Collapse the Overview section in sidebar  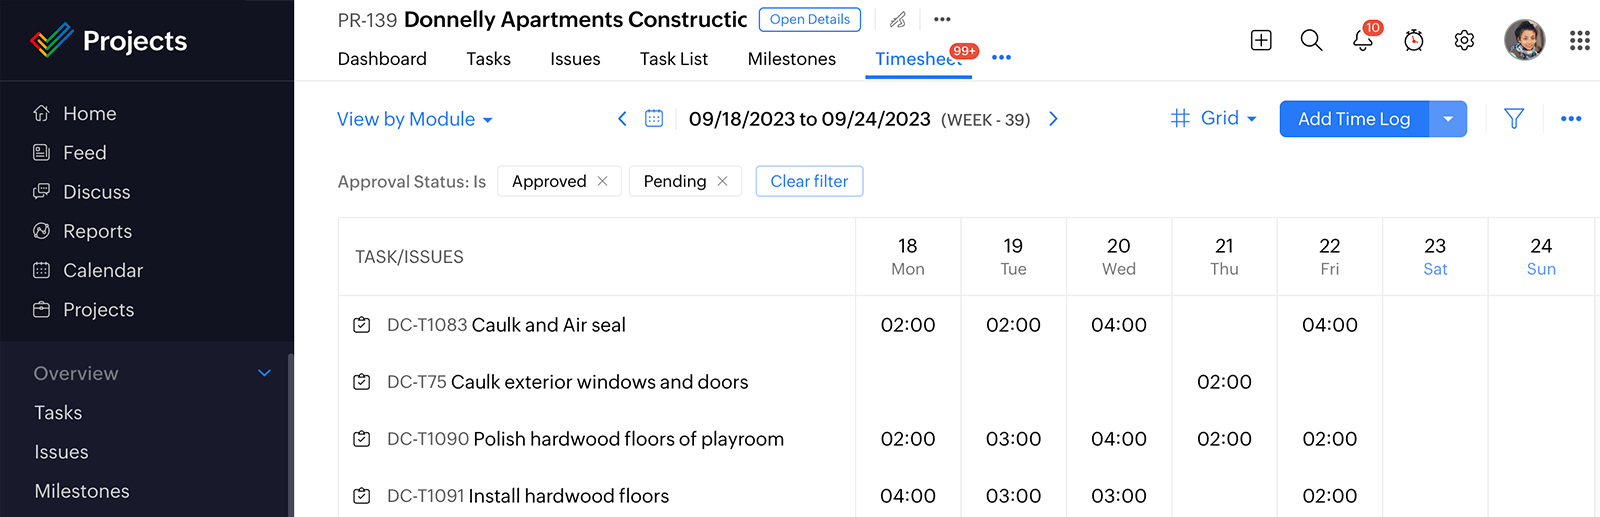(x=264, y=373)
